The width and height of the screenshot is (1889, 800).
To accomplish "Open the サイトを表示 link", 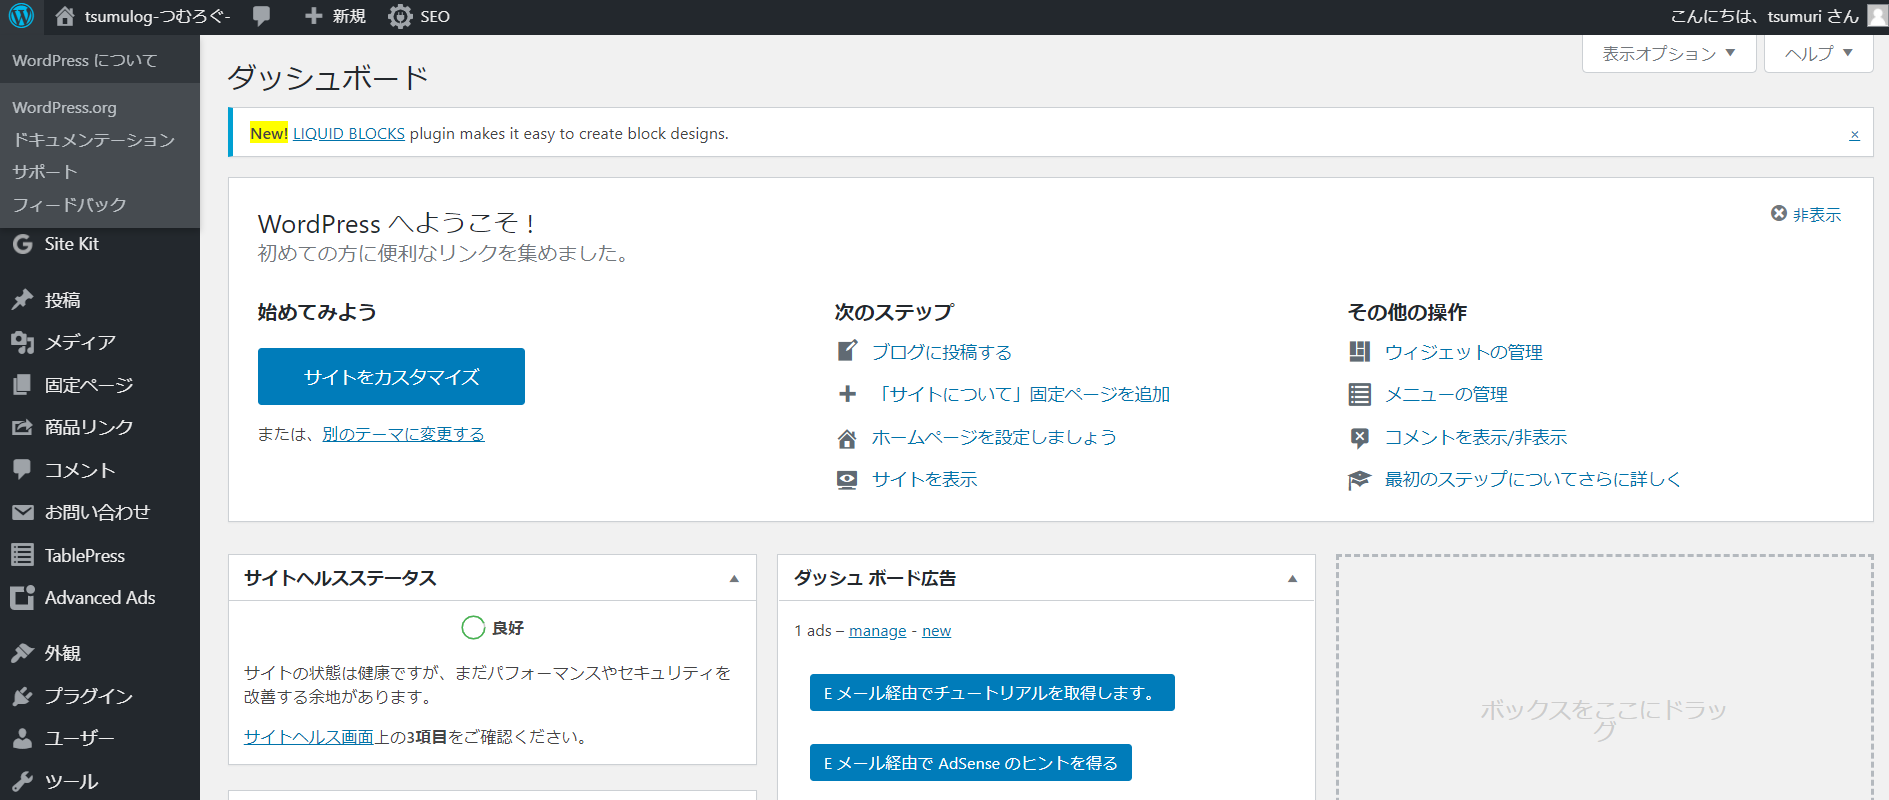I will [925, 480].
